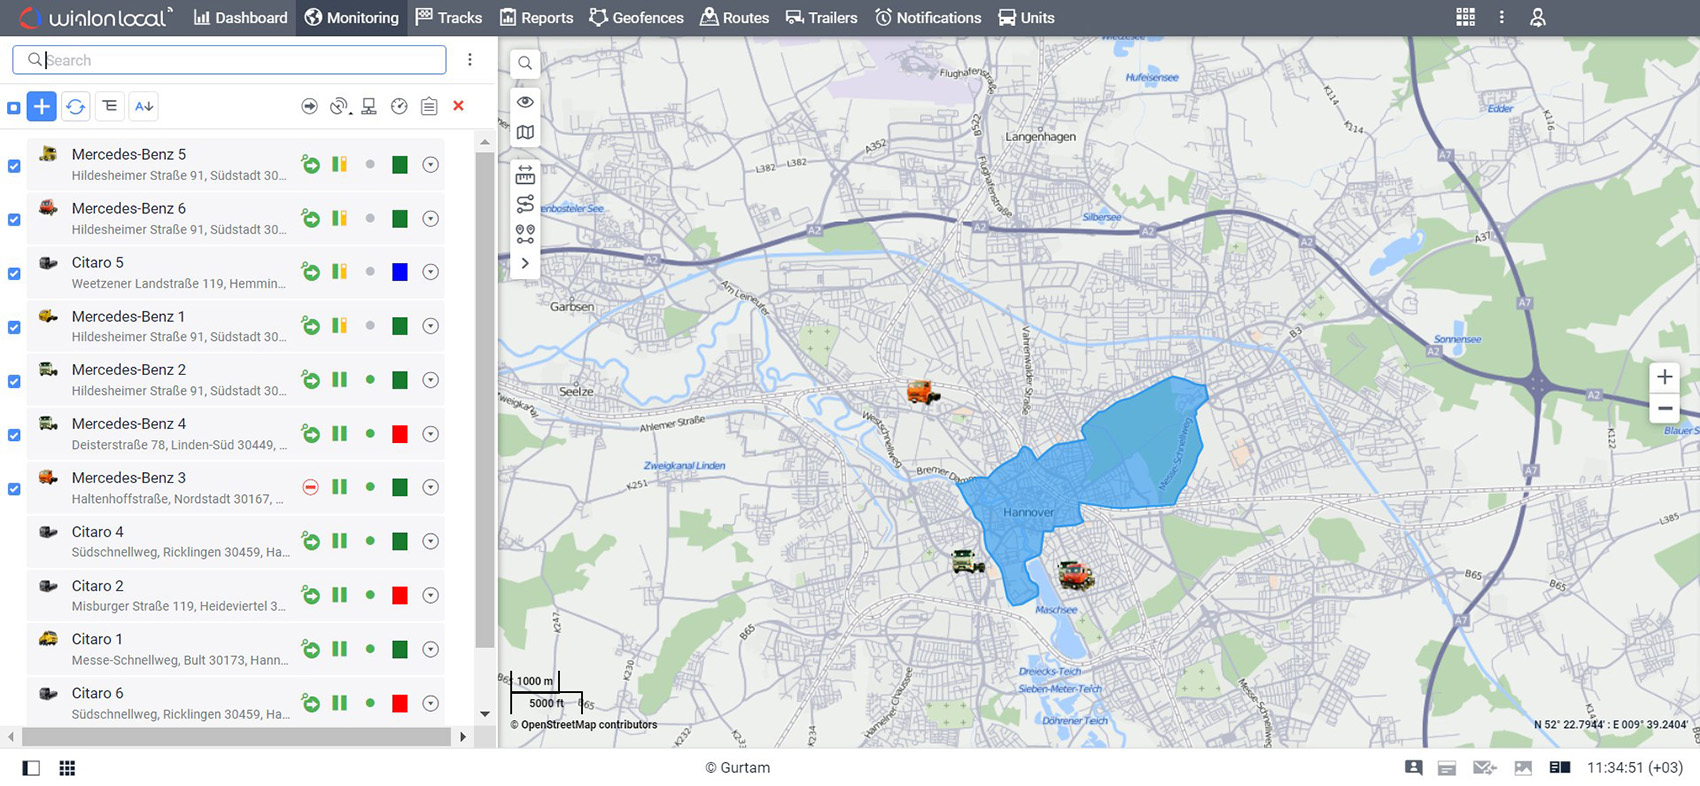The image size is (1700, 786).
Task: Uncheck the Citaro 5 checkbox
Action: [14, 273]
